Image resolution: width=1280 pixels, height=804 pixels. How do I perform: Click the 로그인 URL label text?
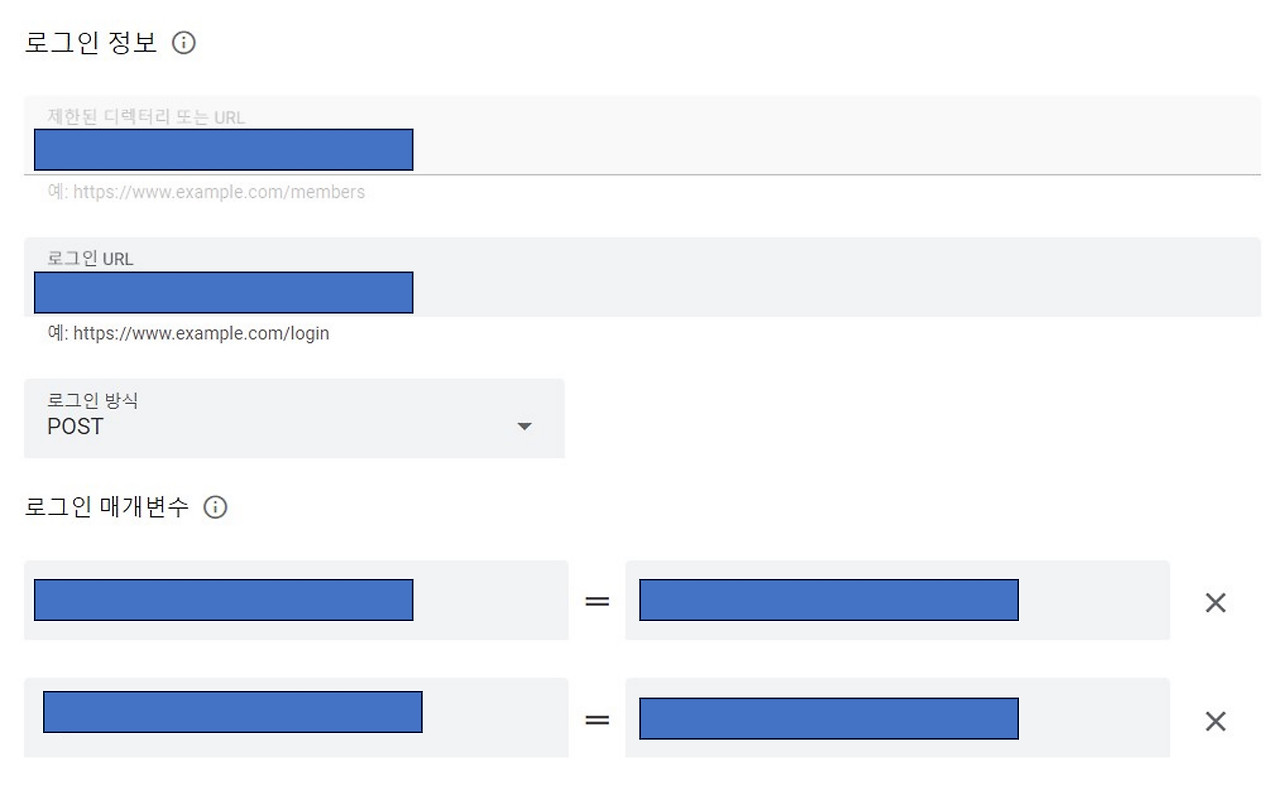coord(90,259)
